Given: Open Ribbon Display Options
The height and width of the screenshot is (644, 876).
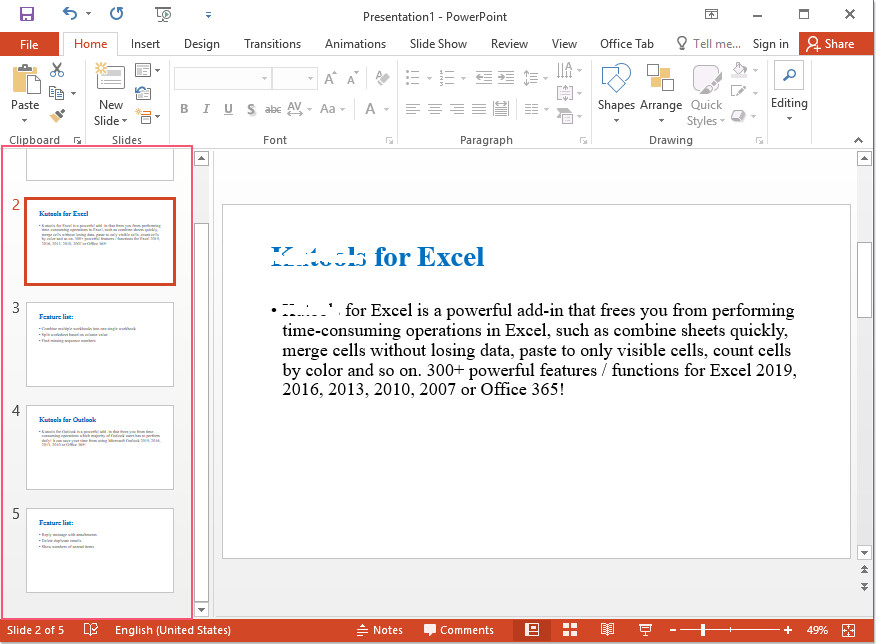Looking at the screenshot, I should (711, 15).
